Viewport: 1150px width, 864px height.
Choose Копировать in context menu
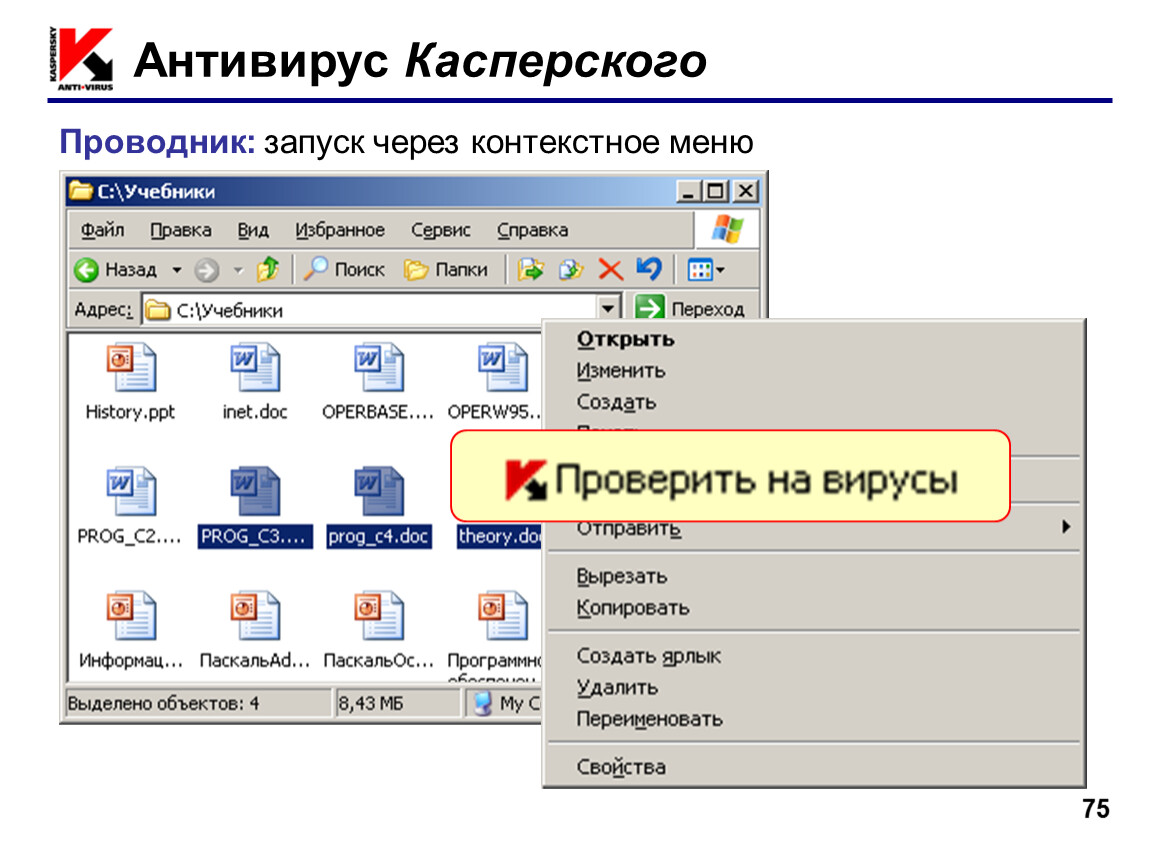[x=633, y=607]
